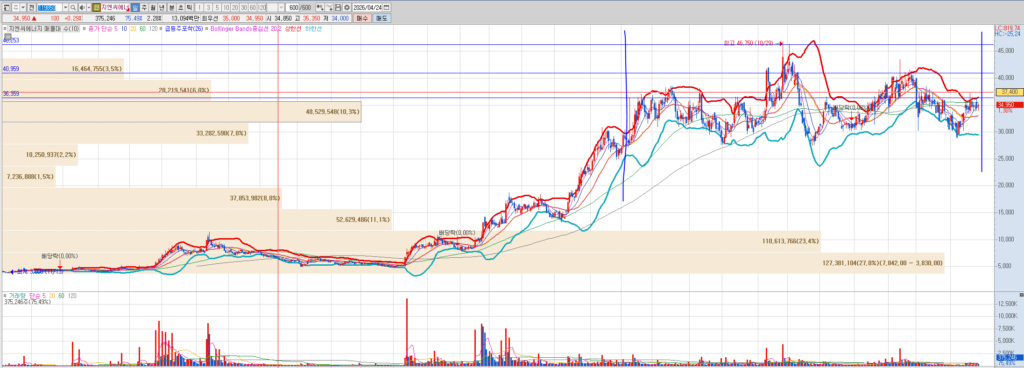The image size is (1024, 368).
Task: Click the 하한선 legend label
Action: [x=313, y=29]
